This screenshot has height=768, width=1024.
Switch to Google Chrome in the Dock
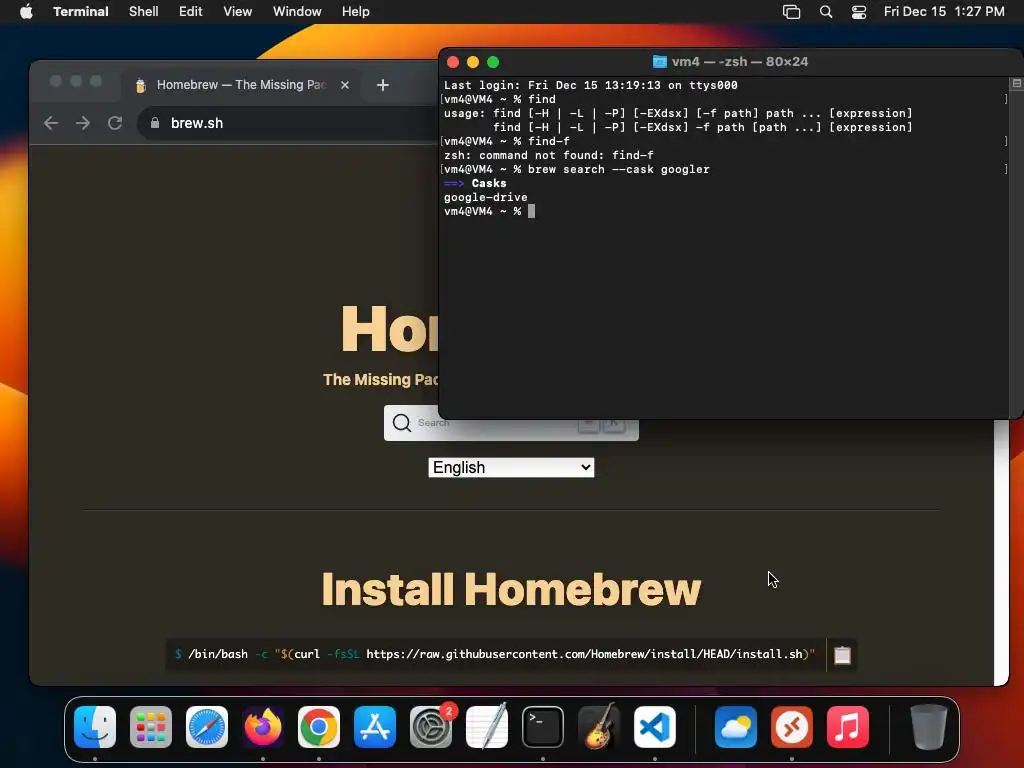(x=319, y=727)
